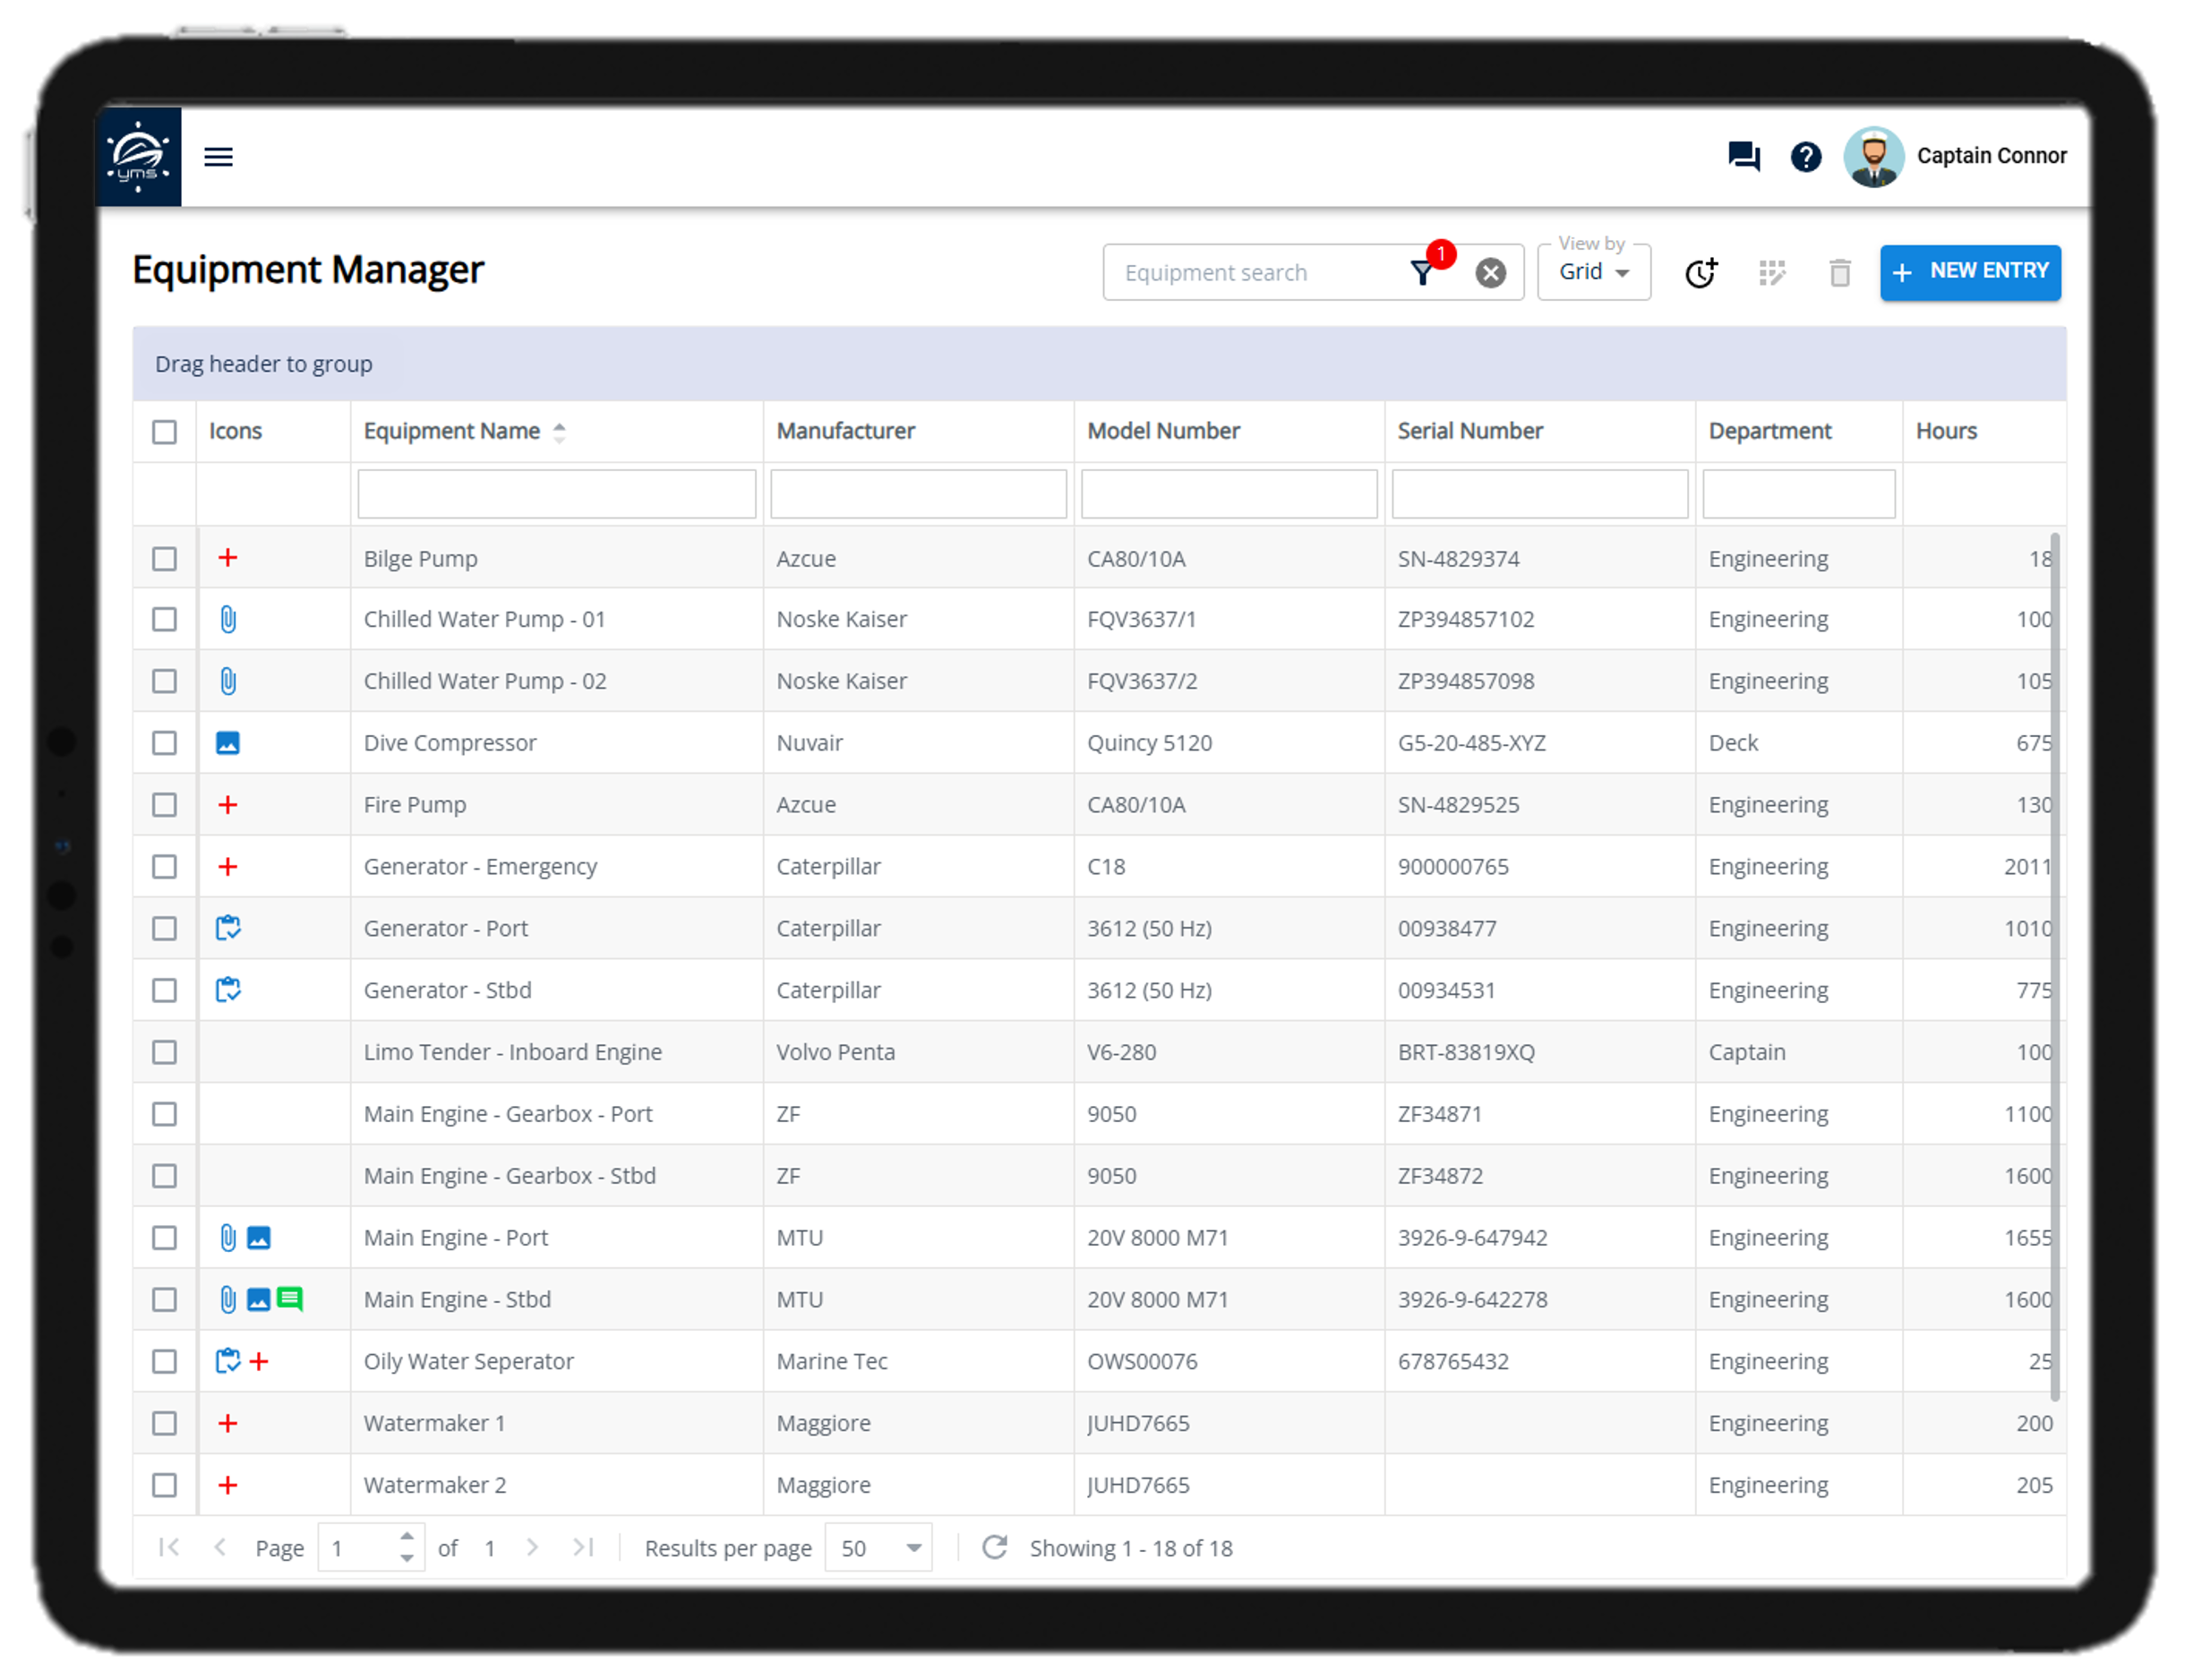Click the refresh results icon
Viewport: 2185px width, 1680px height.
(x=994, y=1548)
